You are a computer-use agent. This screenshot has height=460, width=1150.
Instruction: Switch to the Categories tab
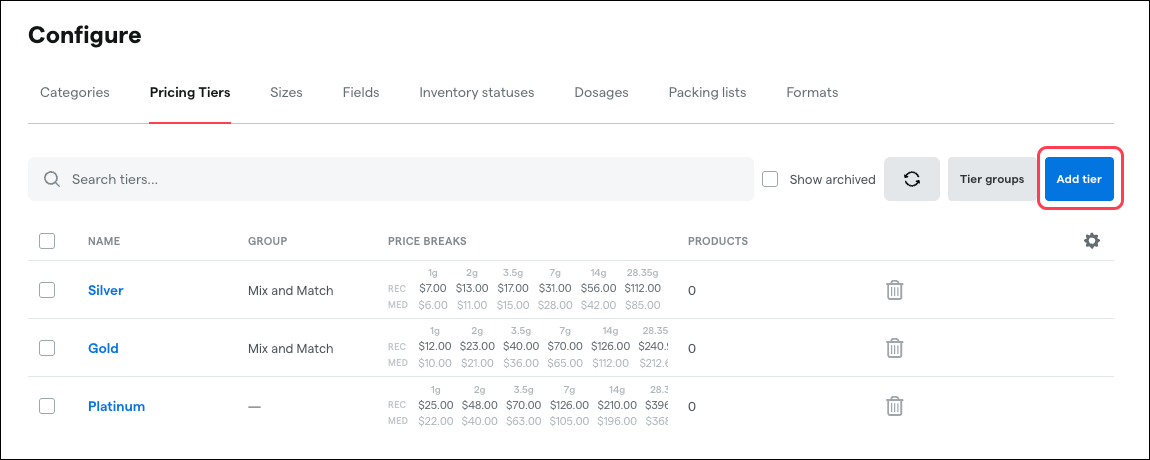(x=75, y=92)
